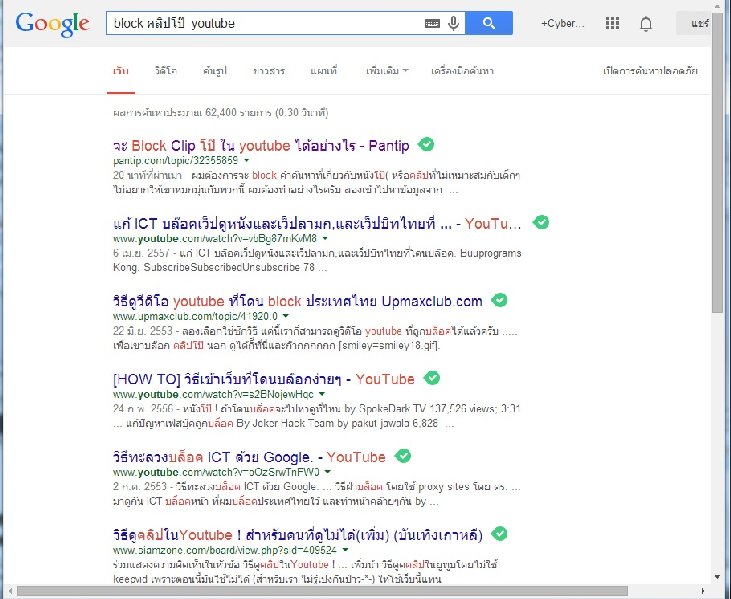This screenshot has height=599, width=731.
Task: Click green check badge beside ICT Google result
Action: pyautogui.click(x=403, y=456)
